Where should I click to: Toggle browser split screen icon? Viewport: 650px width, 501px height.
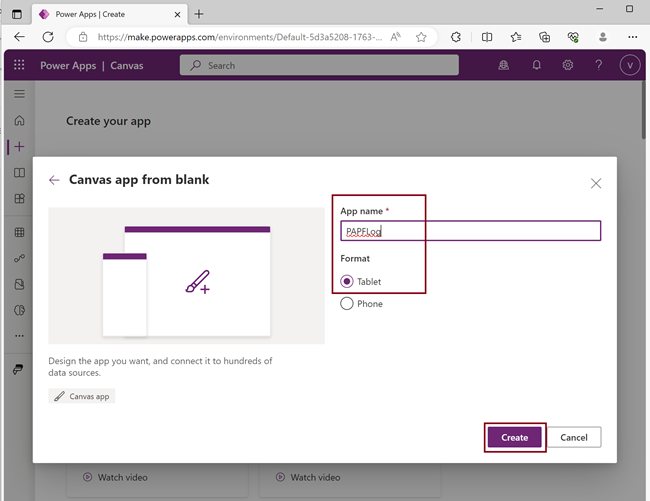pyautogui.click(x=487, y=37)
